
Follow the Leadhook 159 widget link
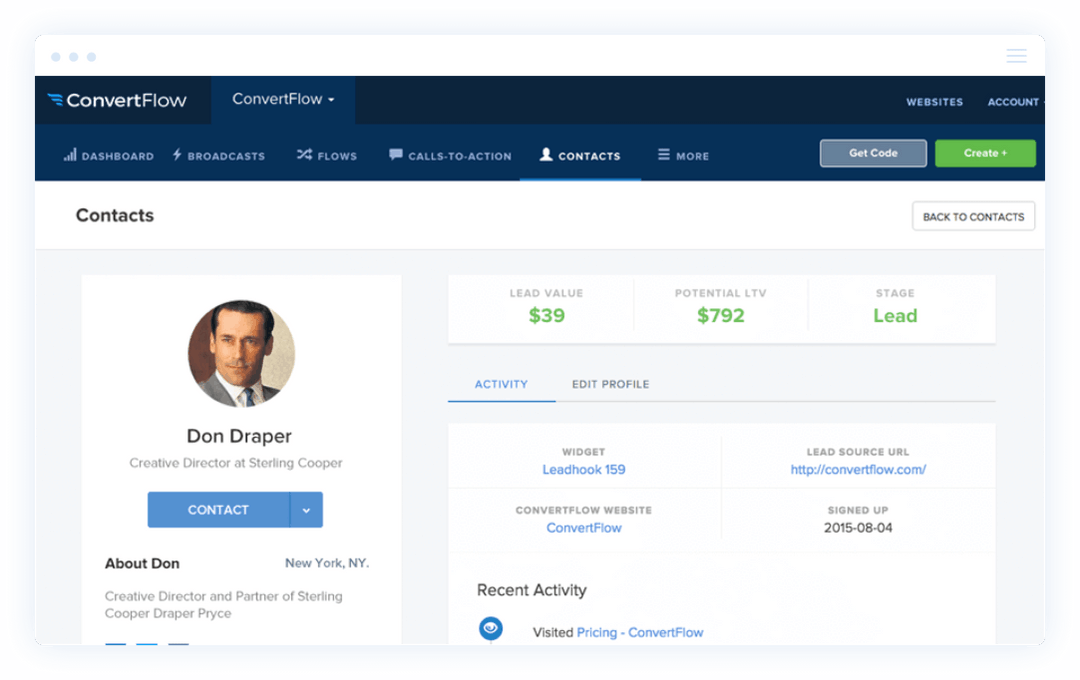point(584,469)
